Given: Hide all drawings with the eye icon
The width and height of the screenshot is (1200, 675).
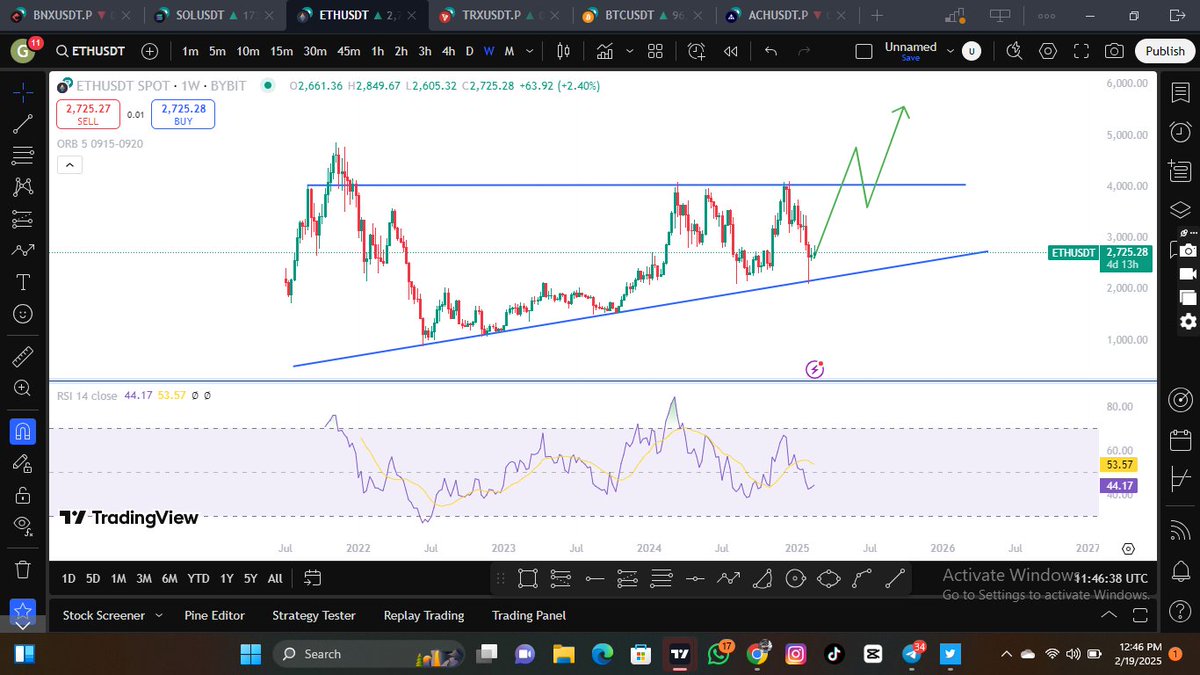Looking at the screenshot, I should [x=23, y=525].
